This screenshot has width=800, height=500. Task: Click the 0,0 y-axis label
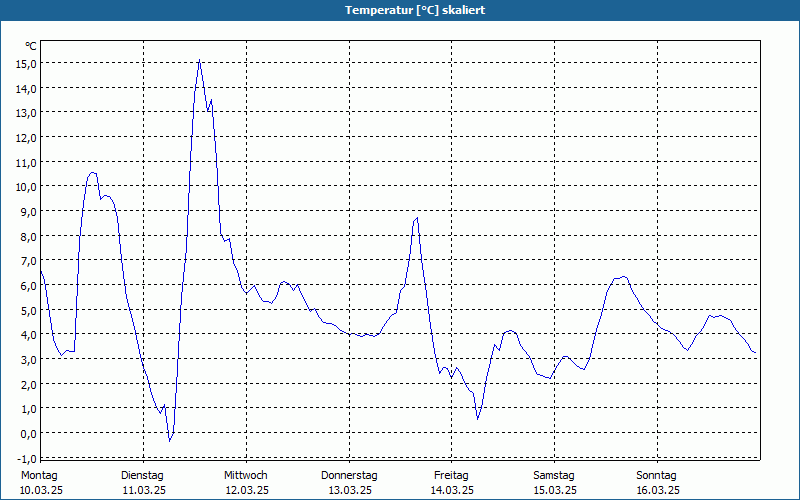(x=28, y=434)
